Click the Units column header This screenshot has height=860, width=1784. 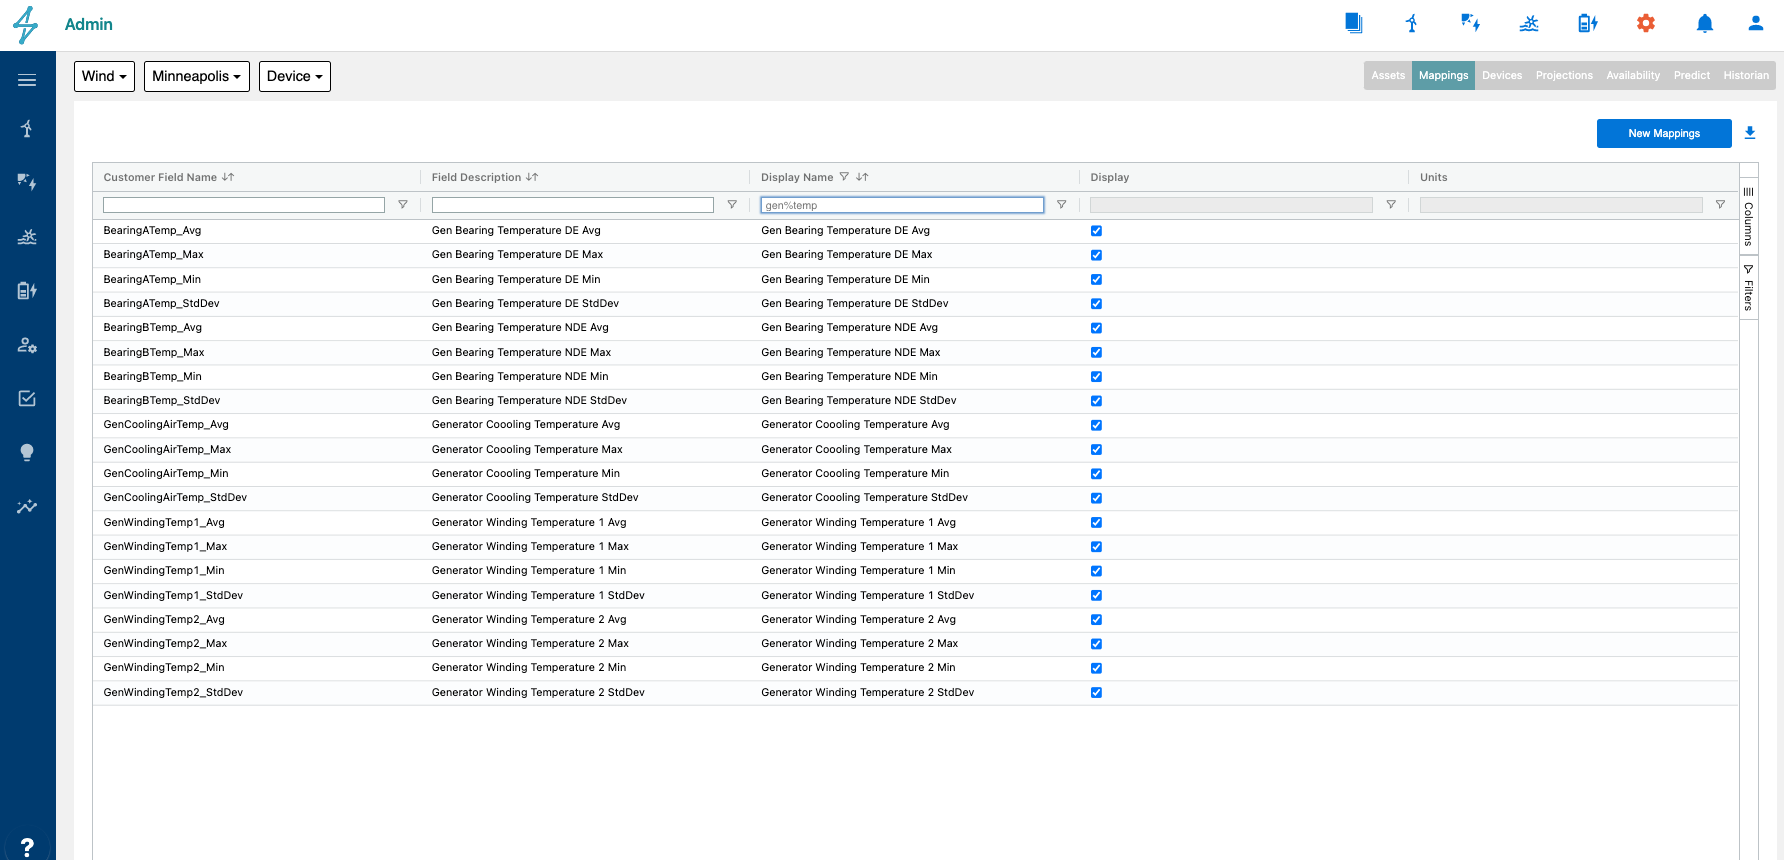click(x=1433, y=177)
